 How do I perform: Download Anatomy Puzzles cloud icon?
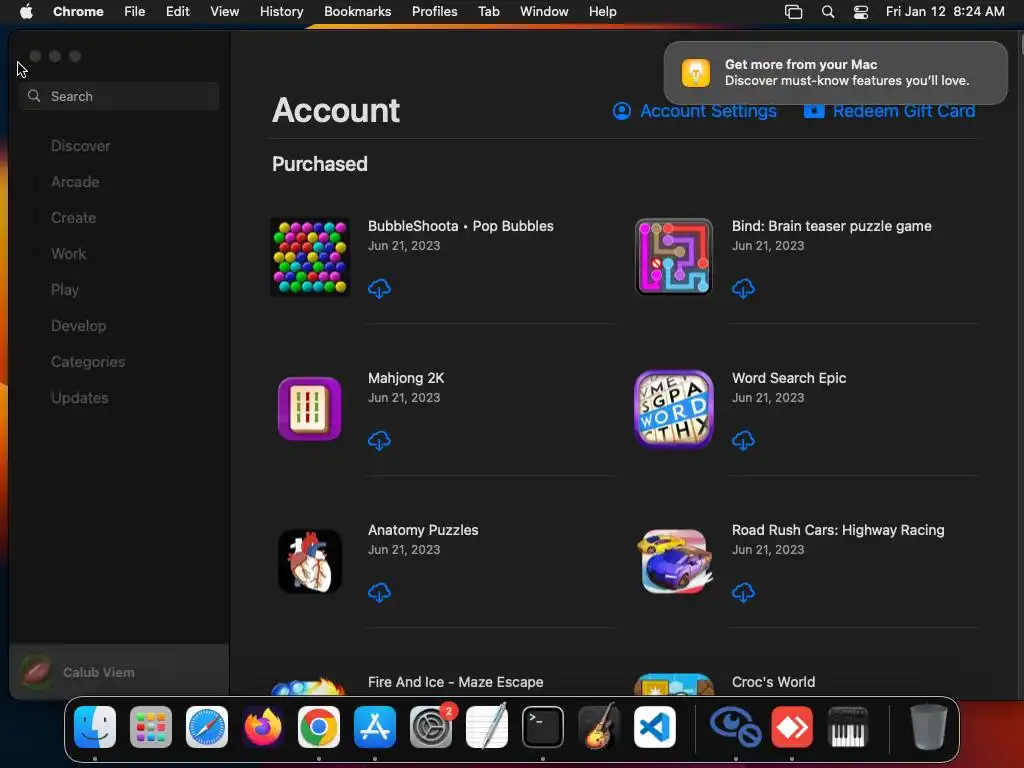[379, 592]
